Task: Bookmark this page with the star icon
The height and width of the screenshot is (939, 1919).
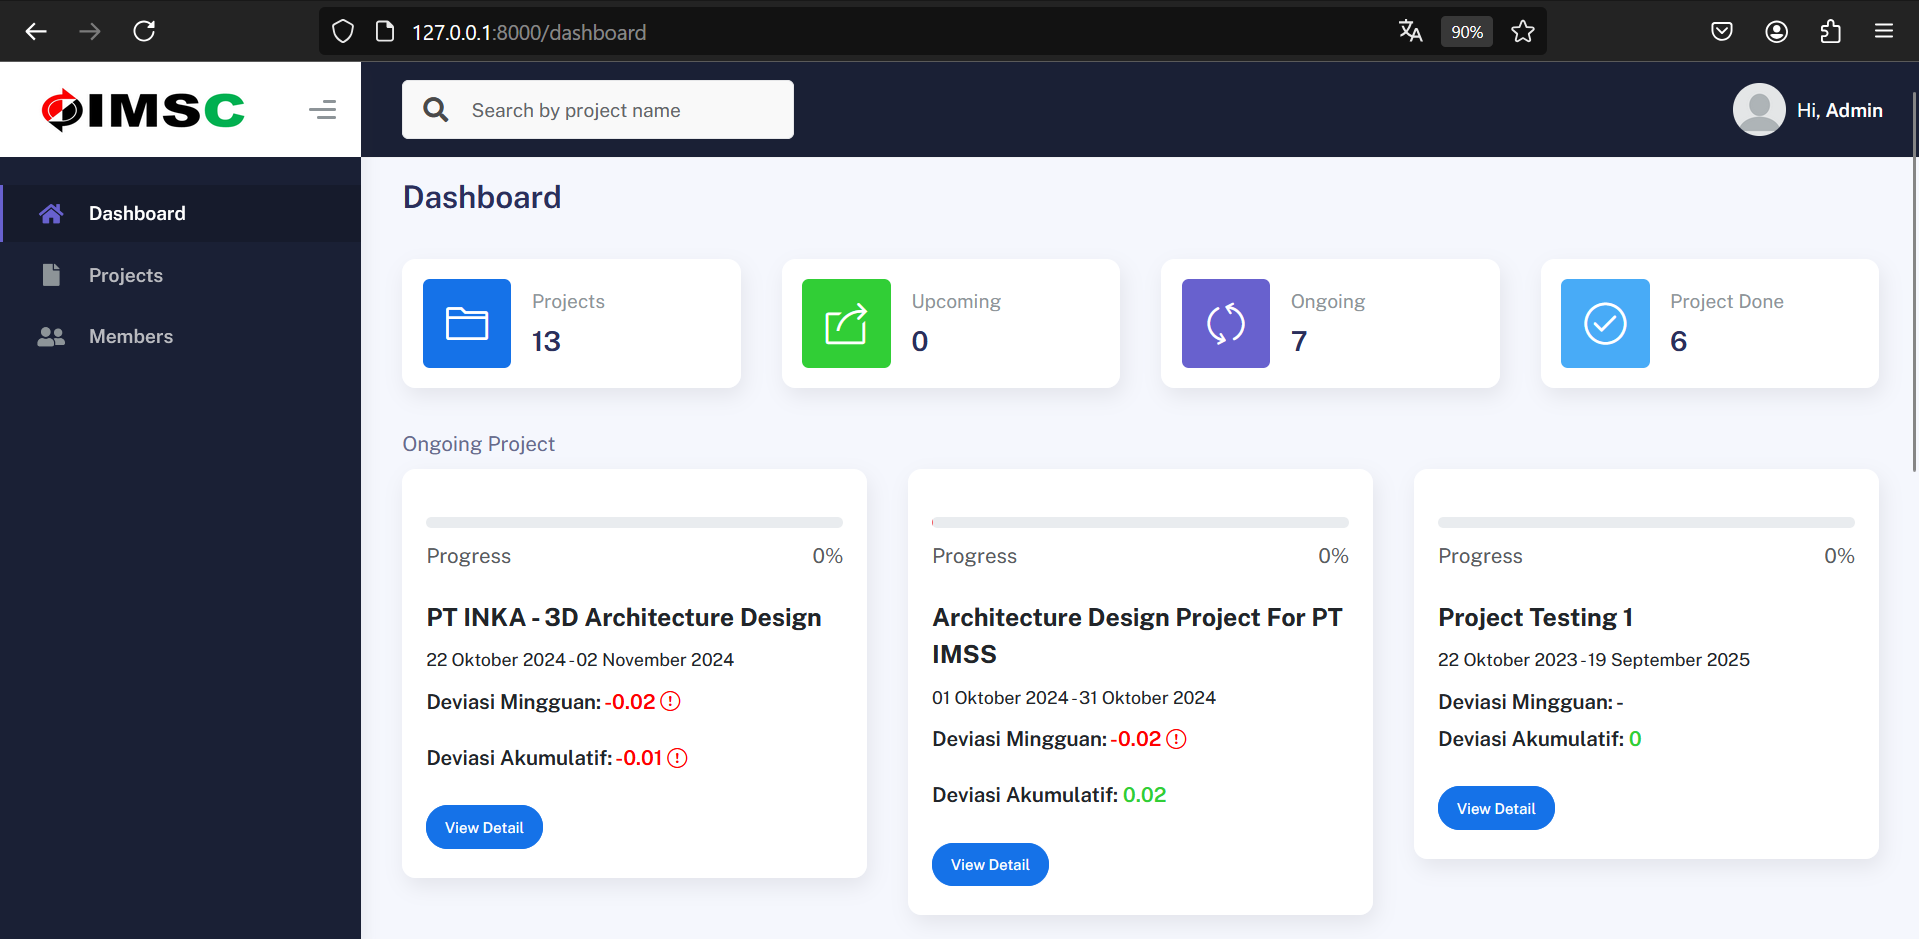Action: tap(1522, 32)
